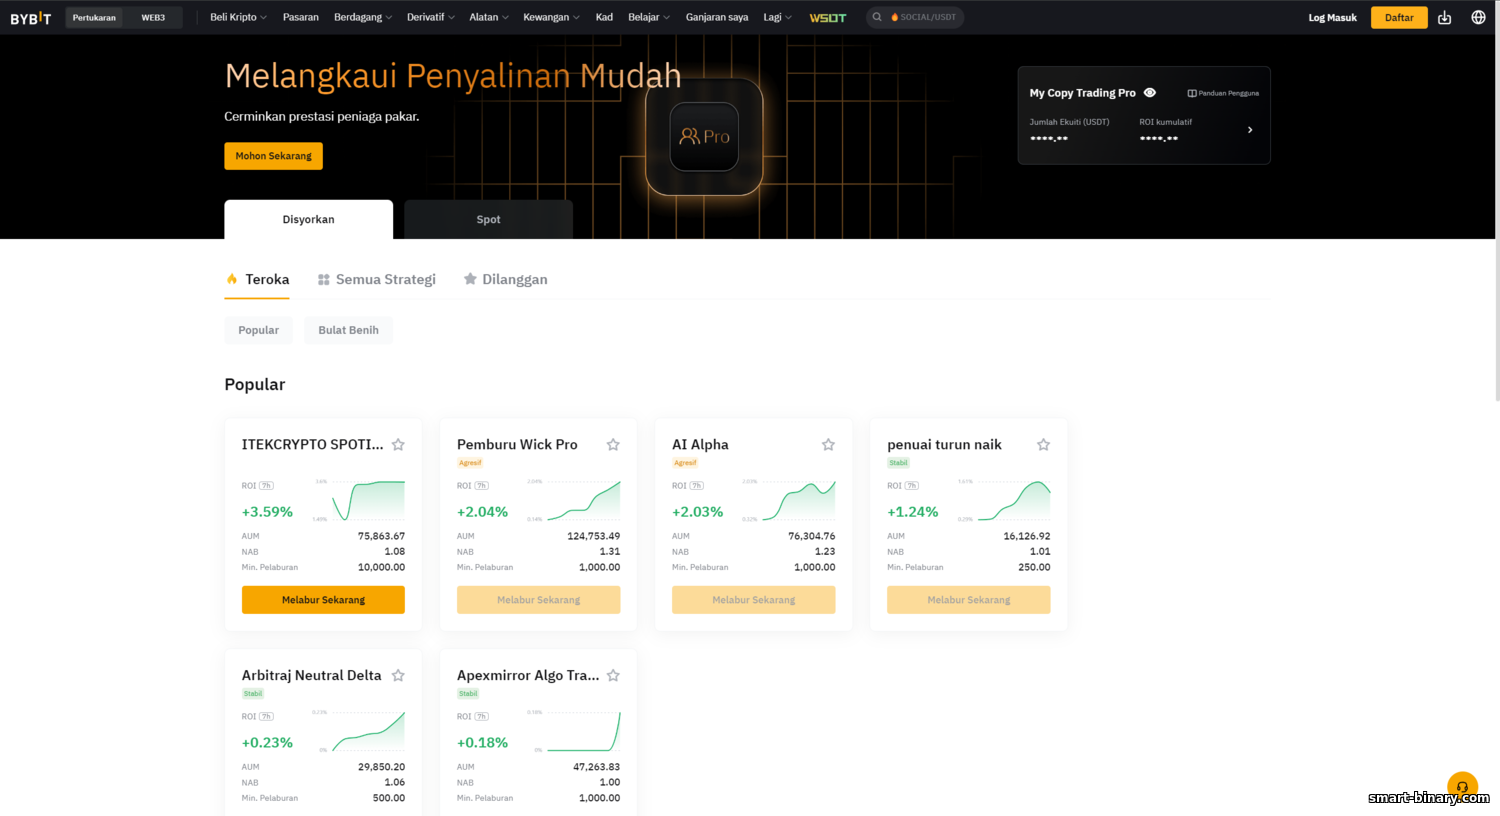This screenshot has width=1500, height=816.
Task: Expand the Berdagang dropdown
Action: [x=363, y=17]
